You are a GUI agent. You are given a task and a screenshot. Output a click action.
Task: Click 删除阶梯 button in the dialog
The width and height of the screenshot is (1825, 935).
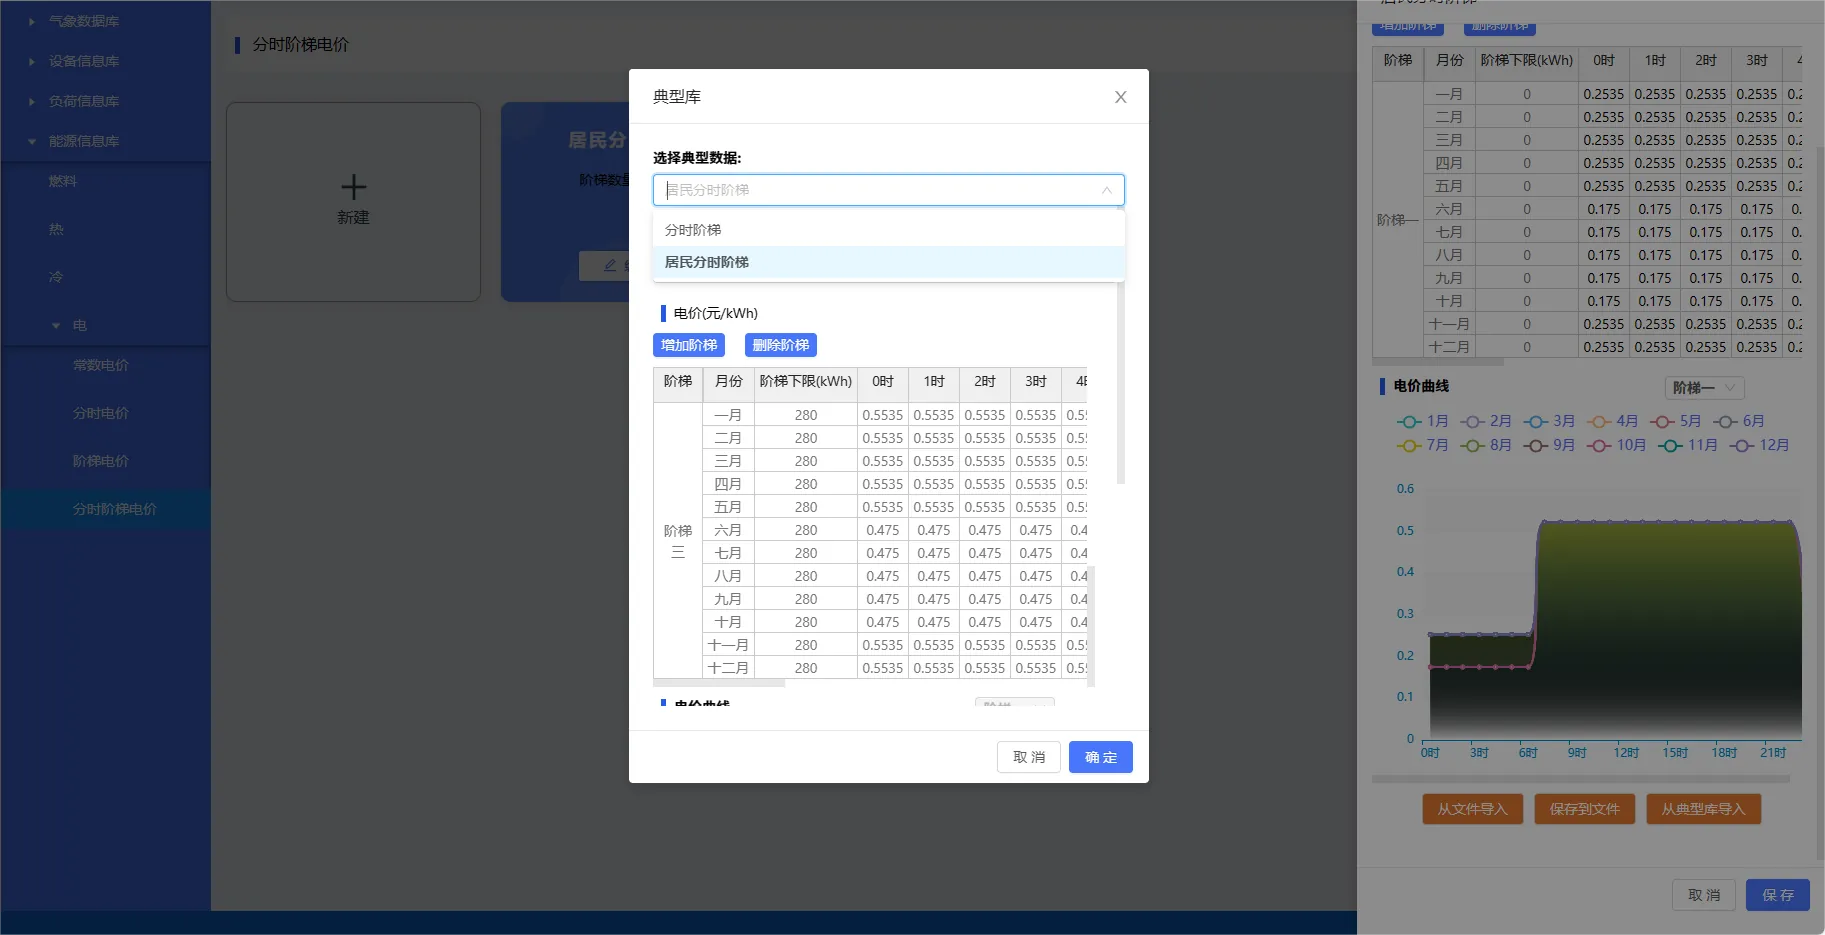(781, 345)
